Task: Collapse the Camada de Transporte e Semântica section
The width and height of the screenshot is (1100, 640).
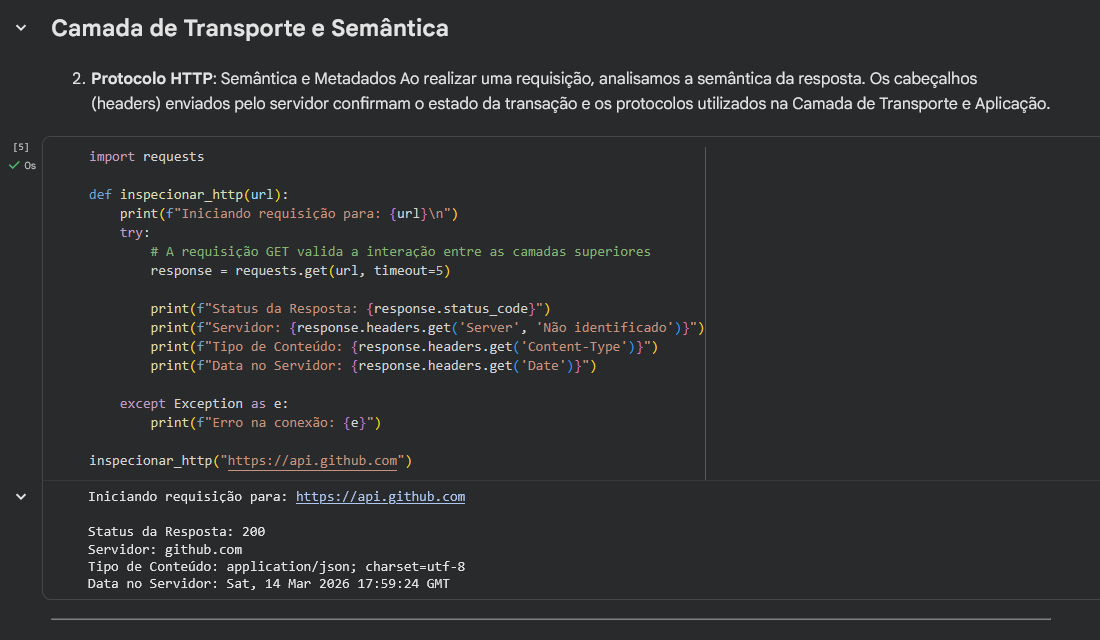Action: point(21,29)
